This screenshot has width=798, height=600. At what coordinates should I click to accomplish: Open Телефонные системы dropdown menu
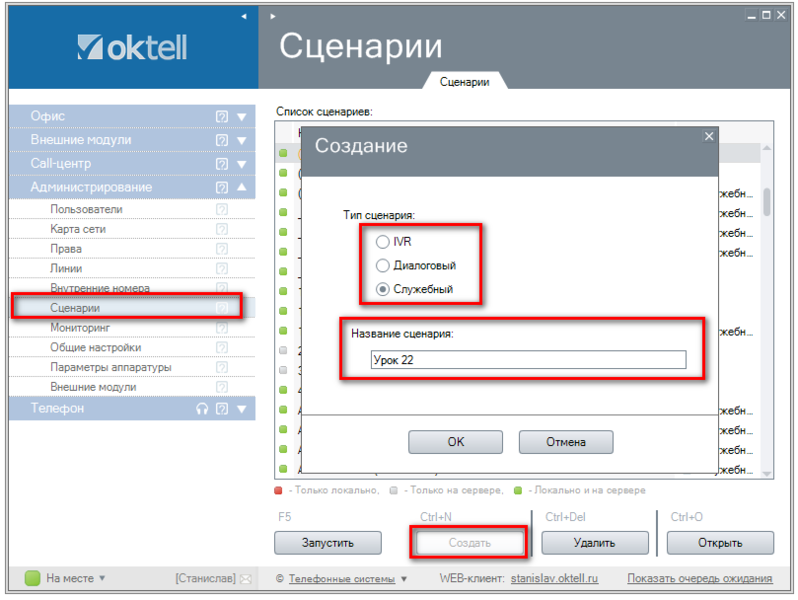[404, 579]
